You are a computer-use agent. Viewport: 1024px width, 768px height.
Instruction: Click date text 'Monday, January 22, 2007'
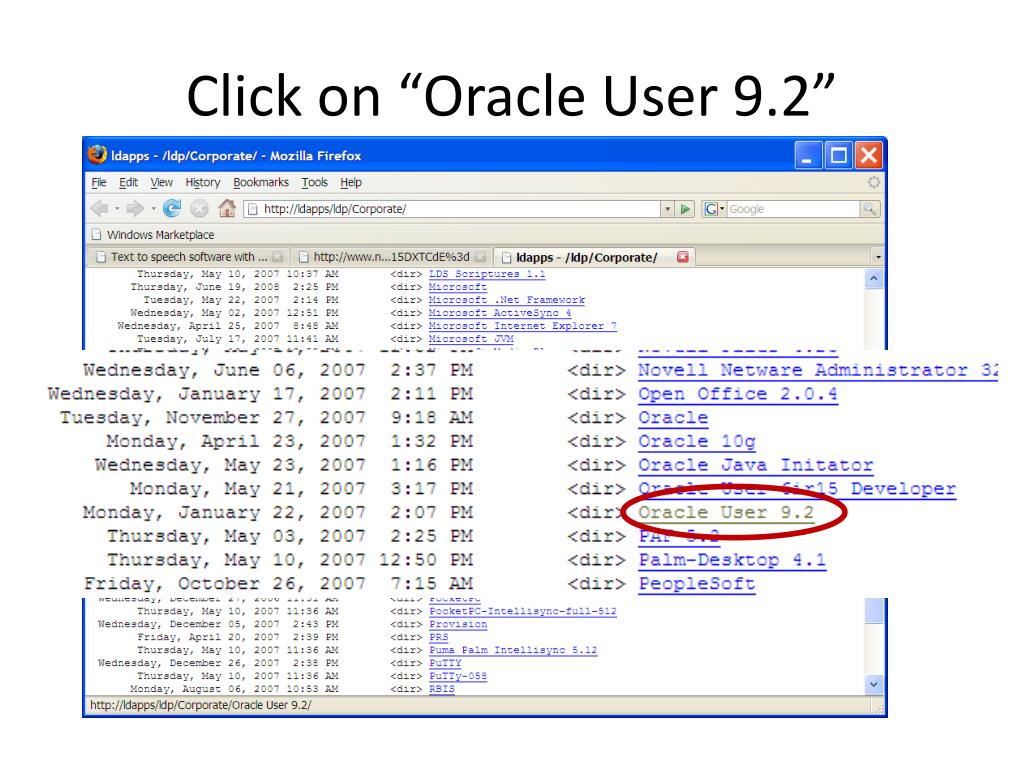point(224,513)
